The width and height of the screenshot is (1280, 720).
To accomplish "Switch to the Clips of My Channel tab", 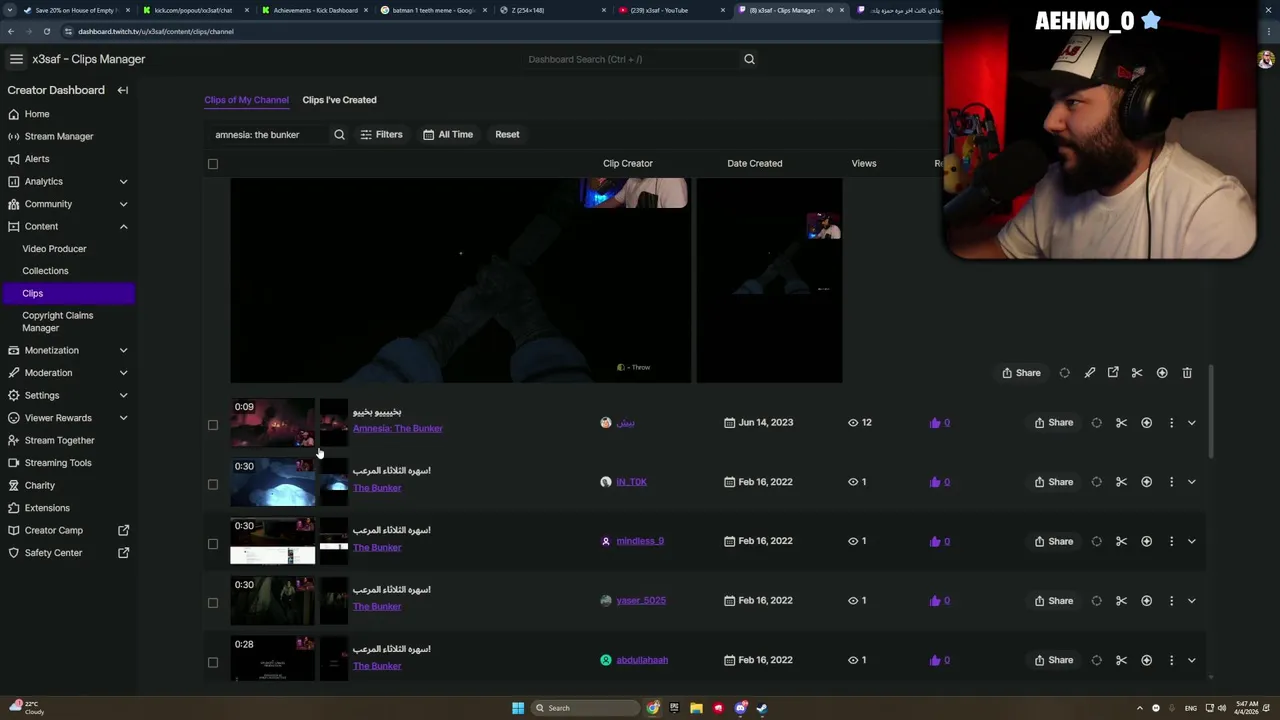I will coord(246,100).
